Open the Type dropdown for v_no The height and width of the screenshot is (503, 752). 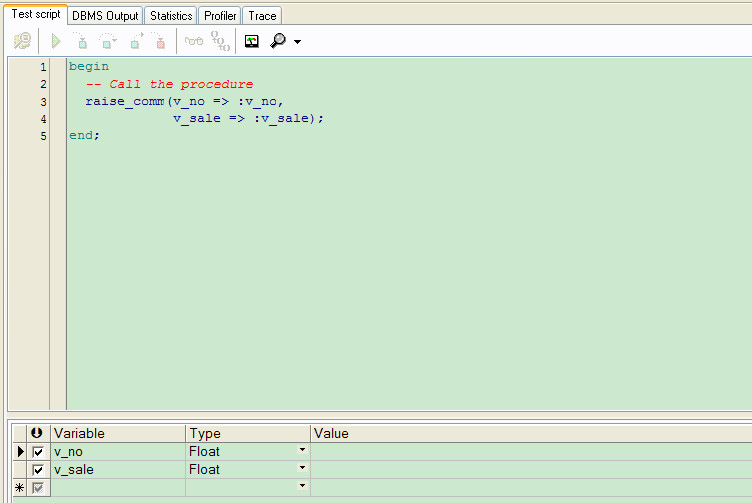pos(302,450)
